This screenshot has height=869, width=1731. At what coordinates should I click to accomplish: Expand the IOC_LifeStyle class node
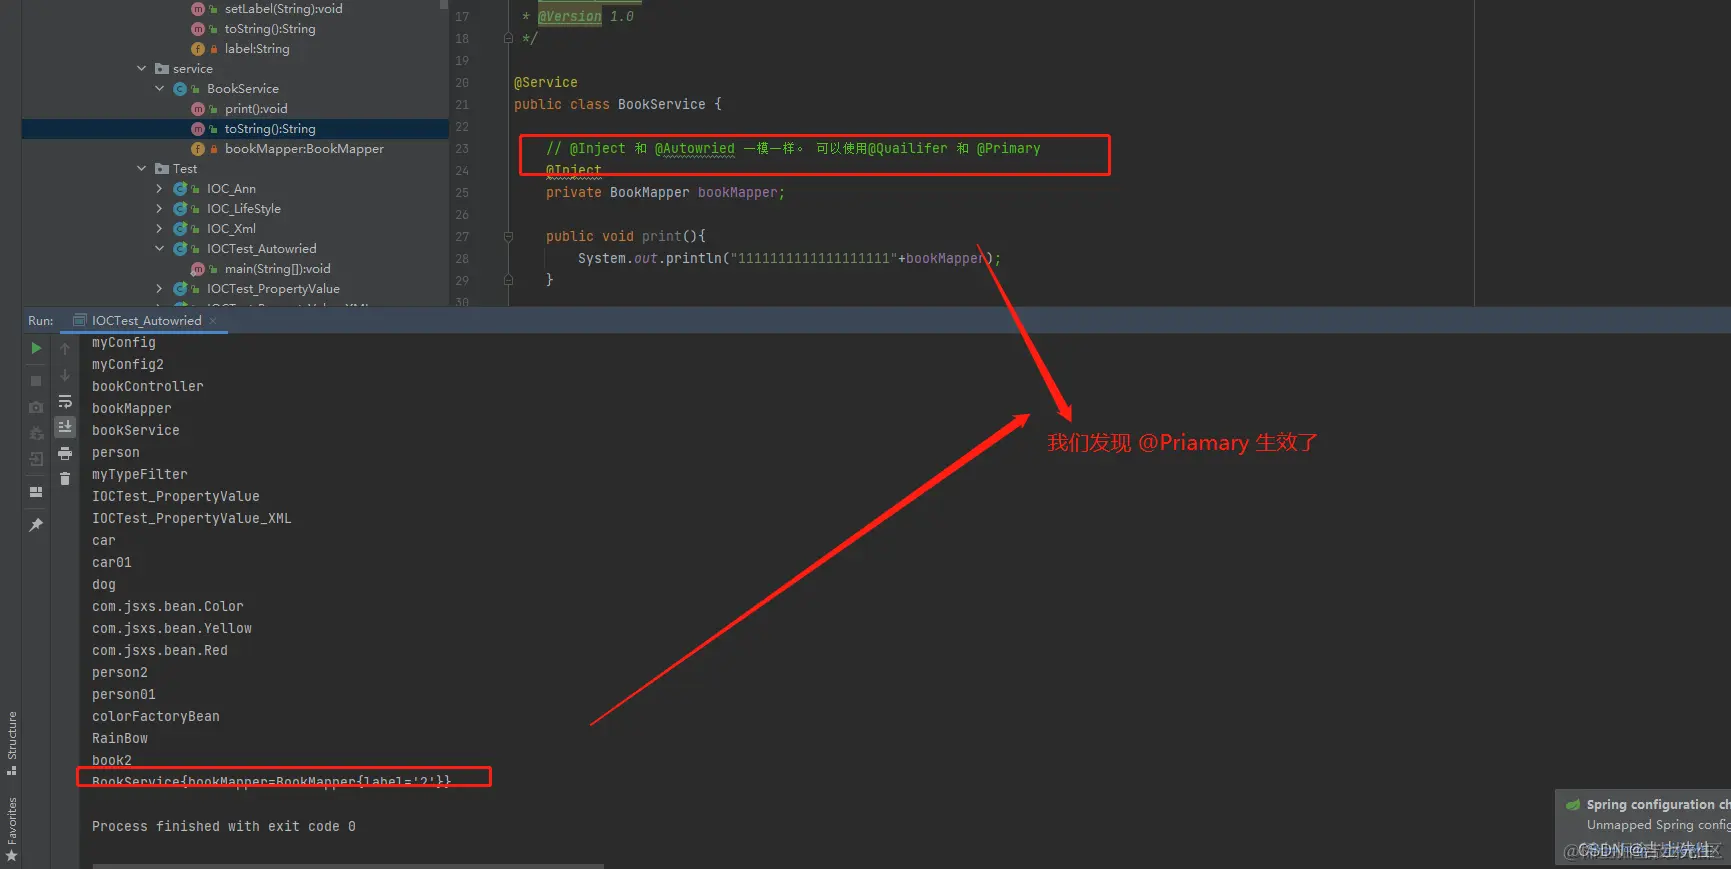[x=160, y=209]
